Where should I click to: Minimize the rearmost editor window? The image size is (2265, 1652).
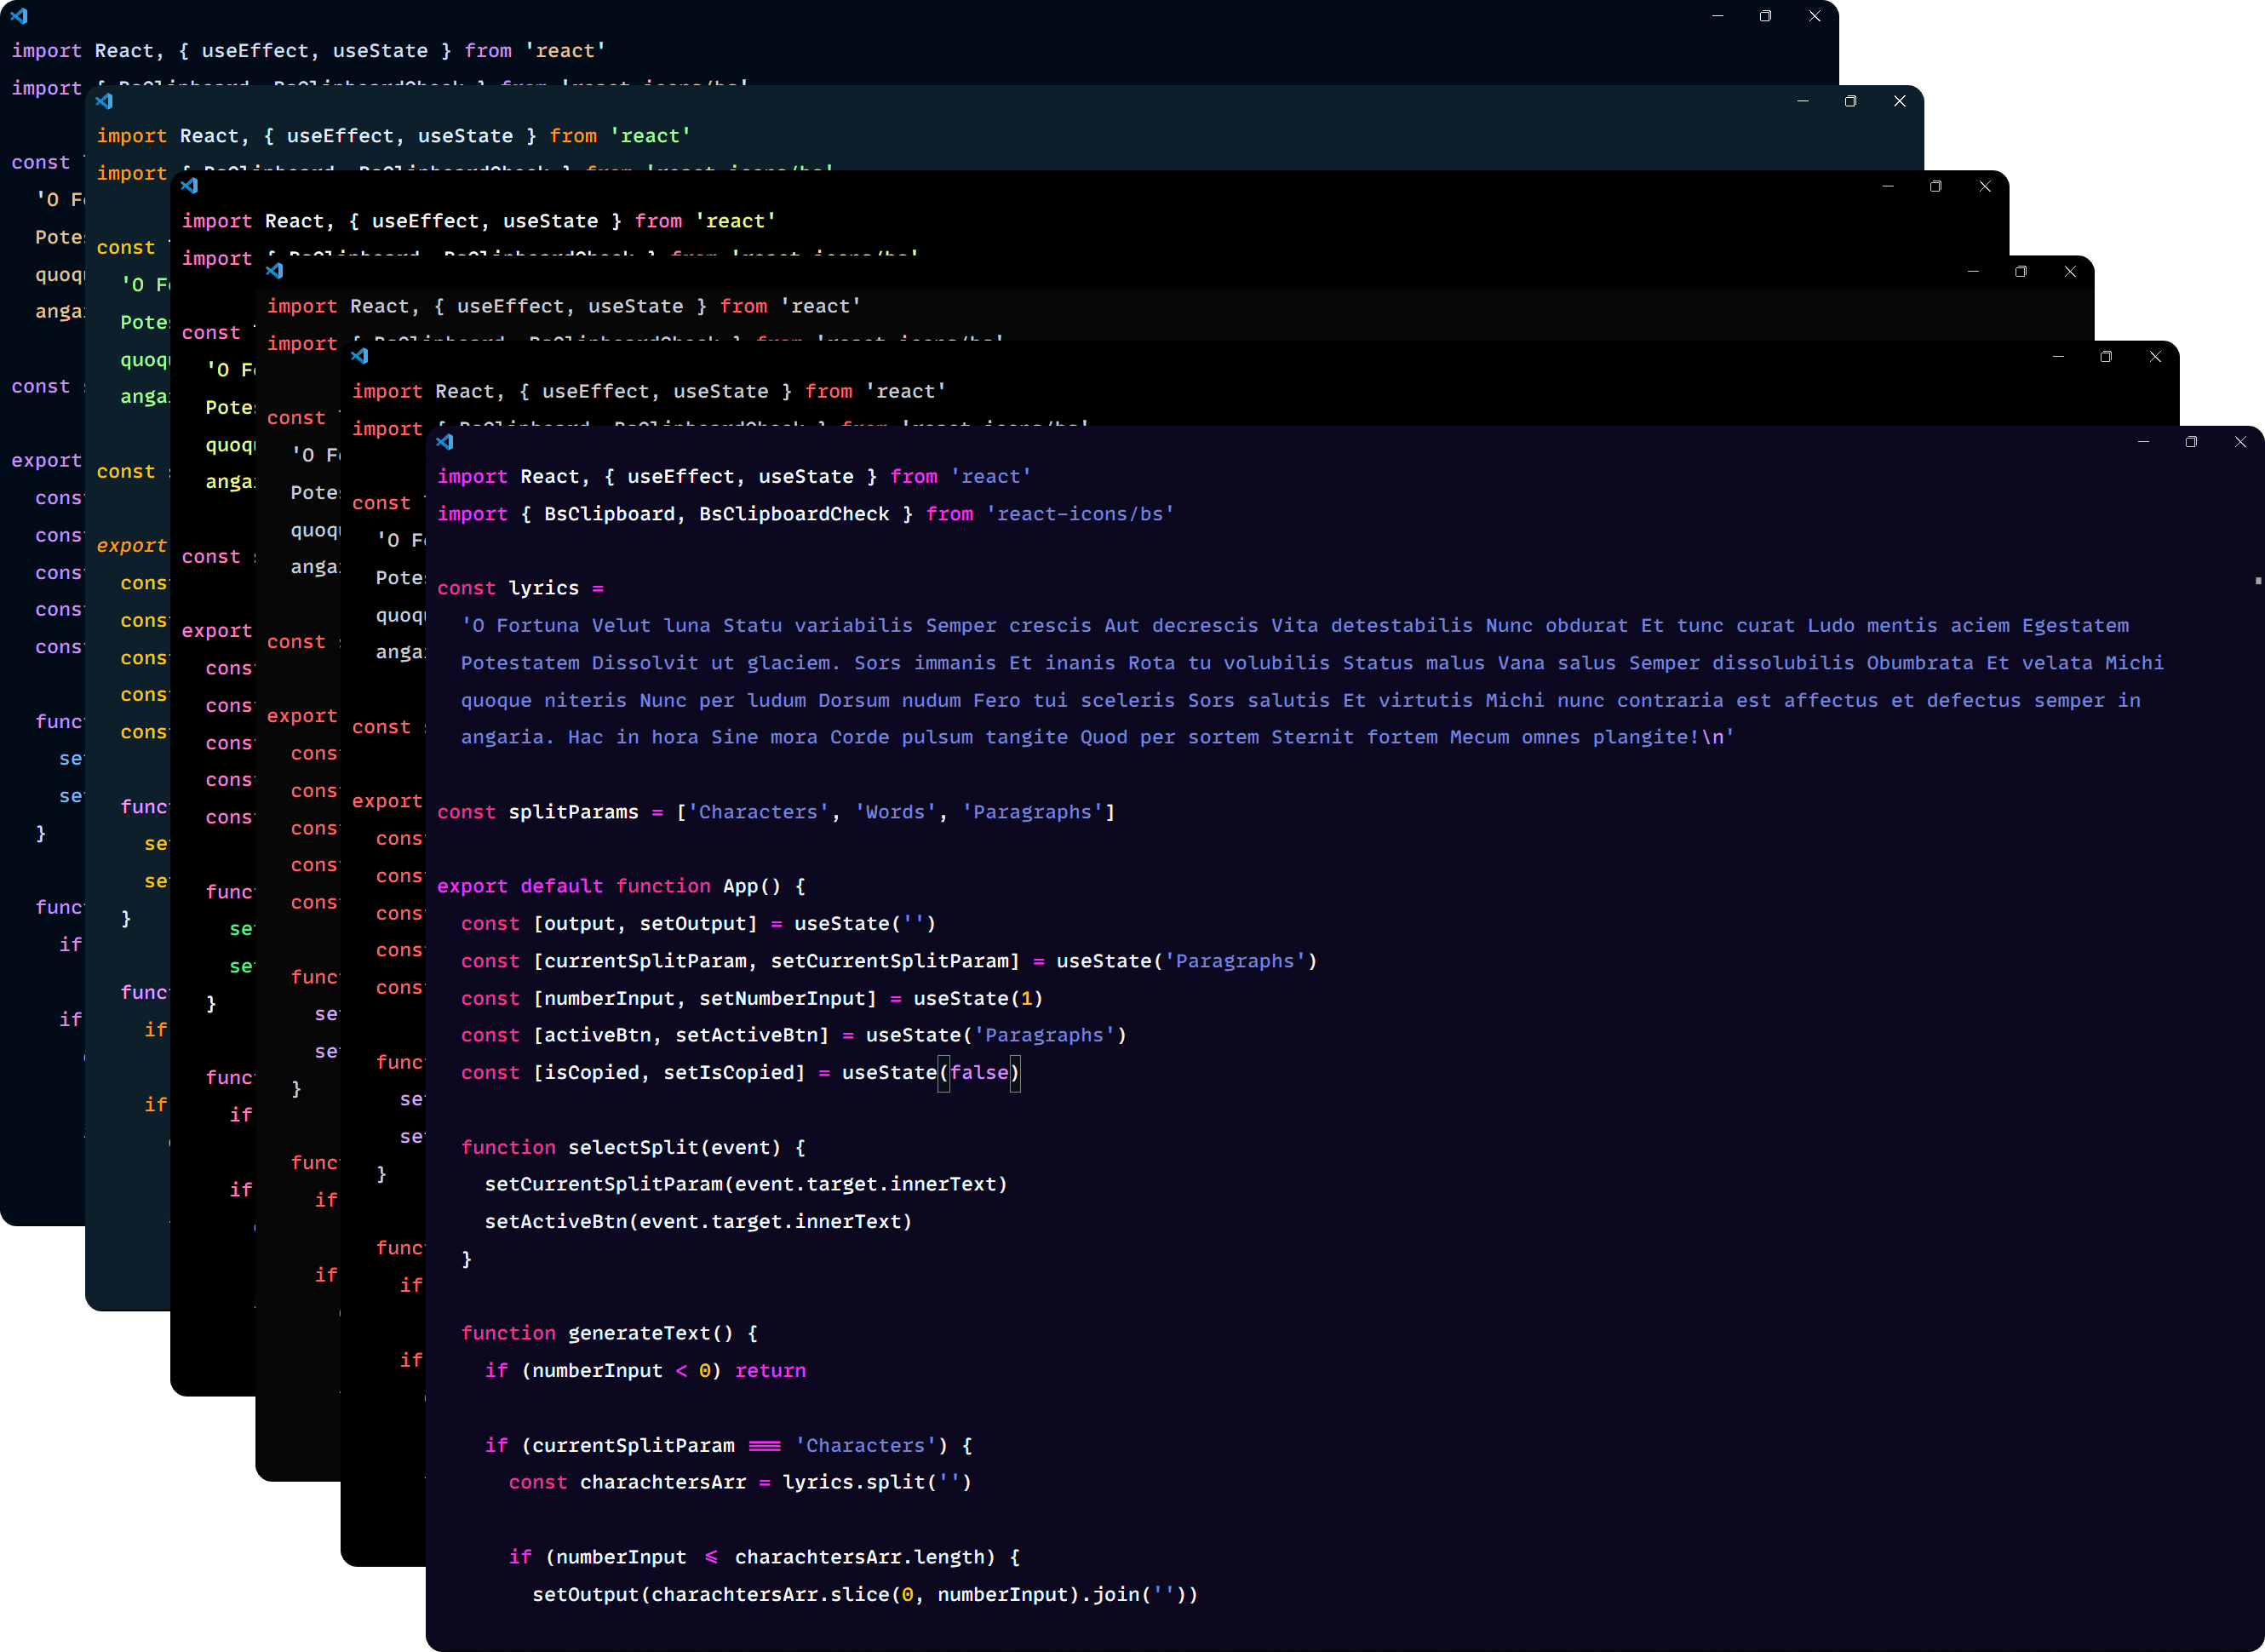[x=1718, y=16]
